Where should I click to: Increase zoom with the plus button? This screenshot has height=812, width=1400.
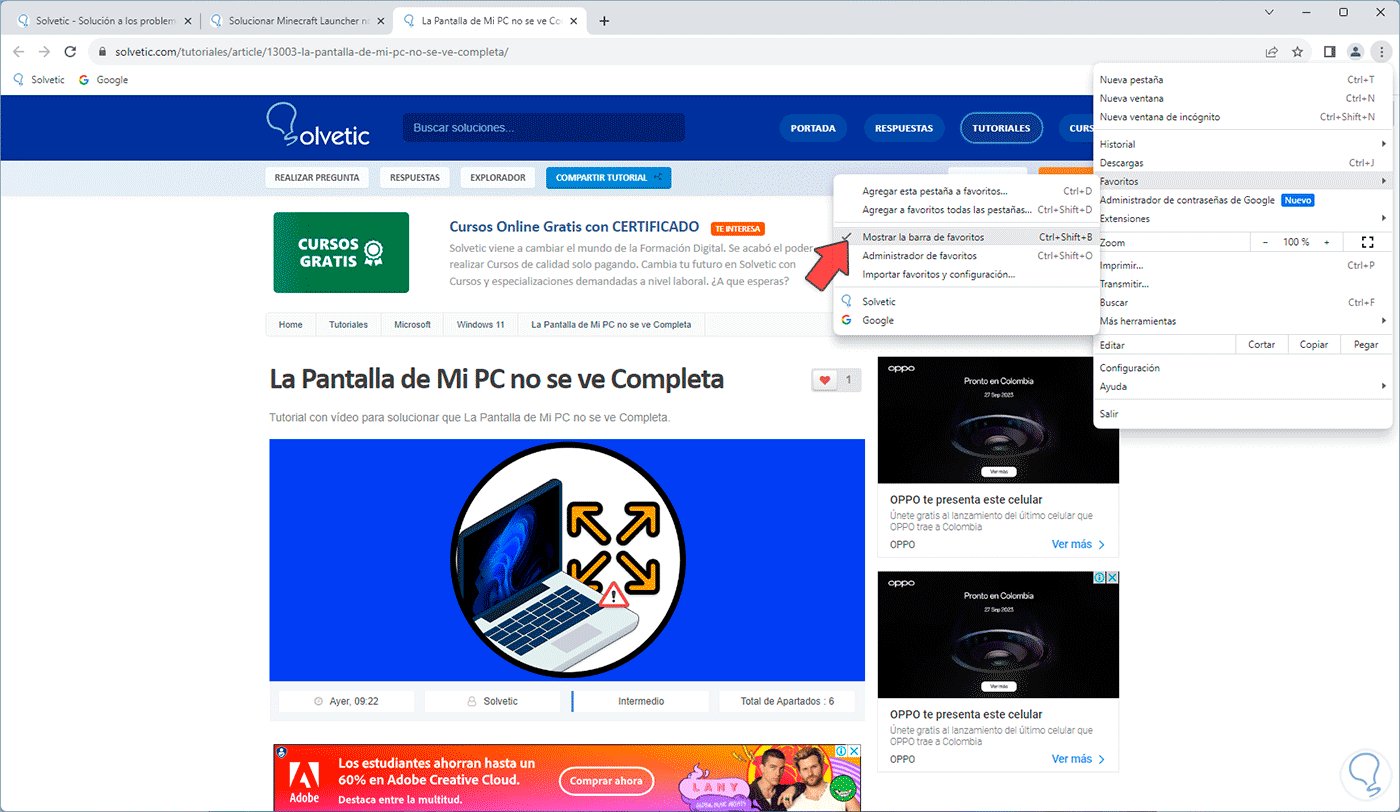tap(1327, 242)
